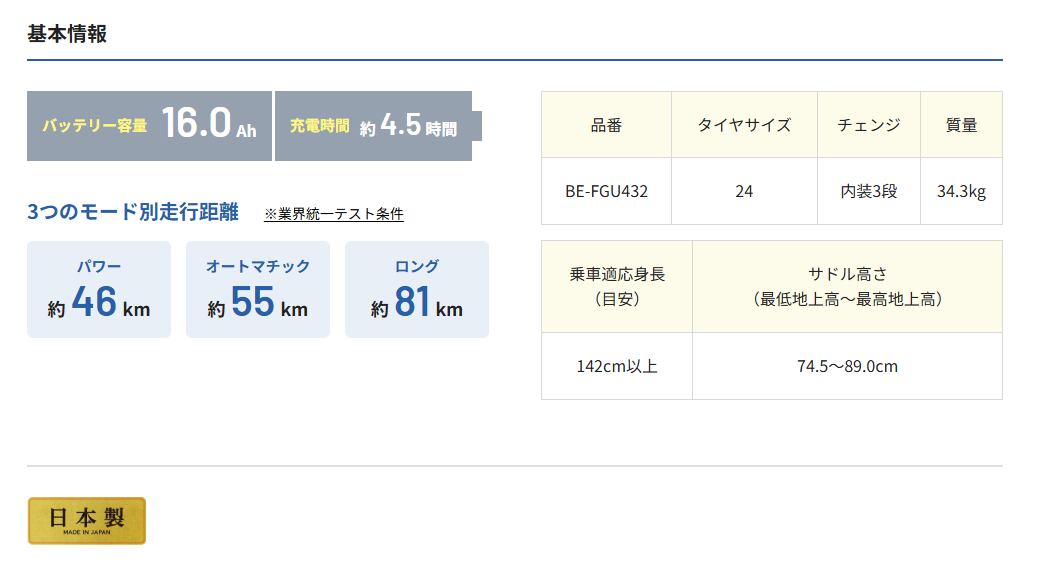Image resolution: width=1056 pixels, height=580 pixels.
Task: Select the Power mode 46 km card
Action: (99, 289)
